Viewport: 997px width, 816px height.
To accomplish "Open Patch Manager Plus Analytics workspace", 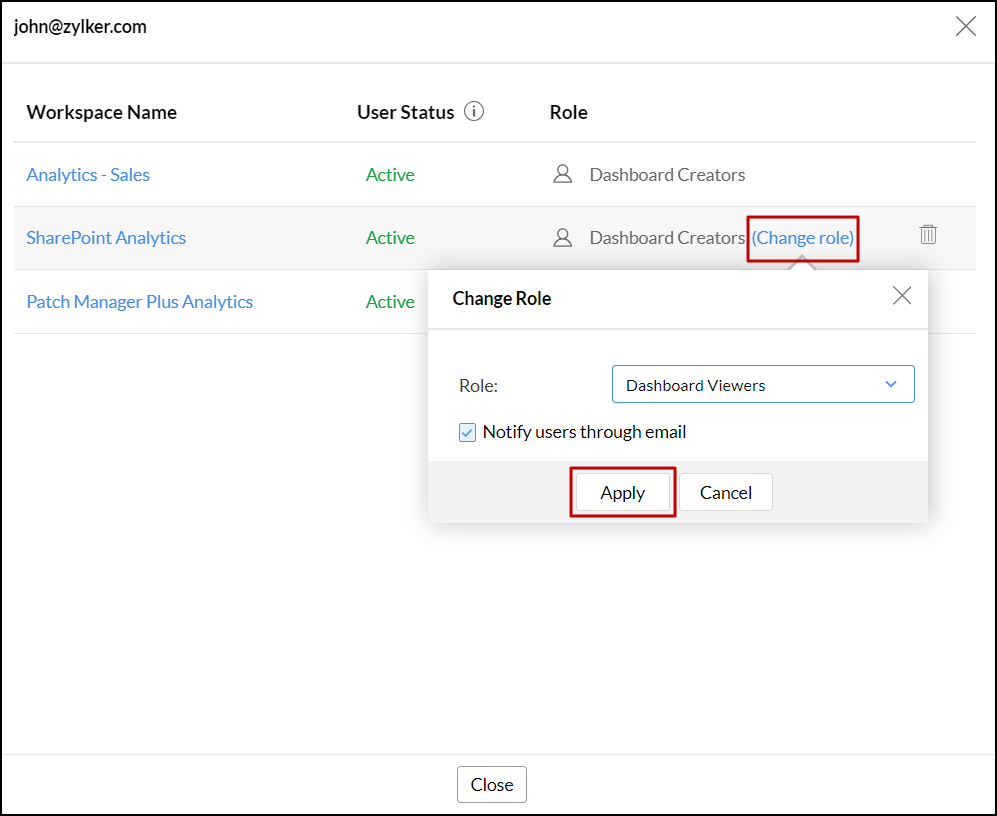I will [x=139, y=302].
